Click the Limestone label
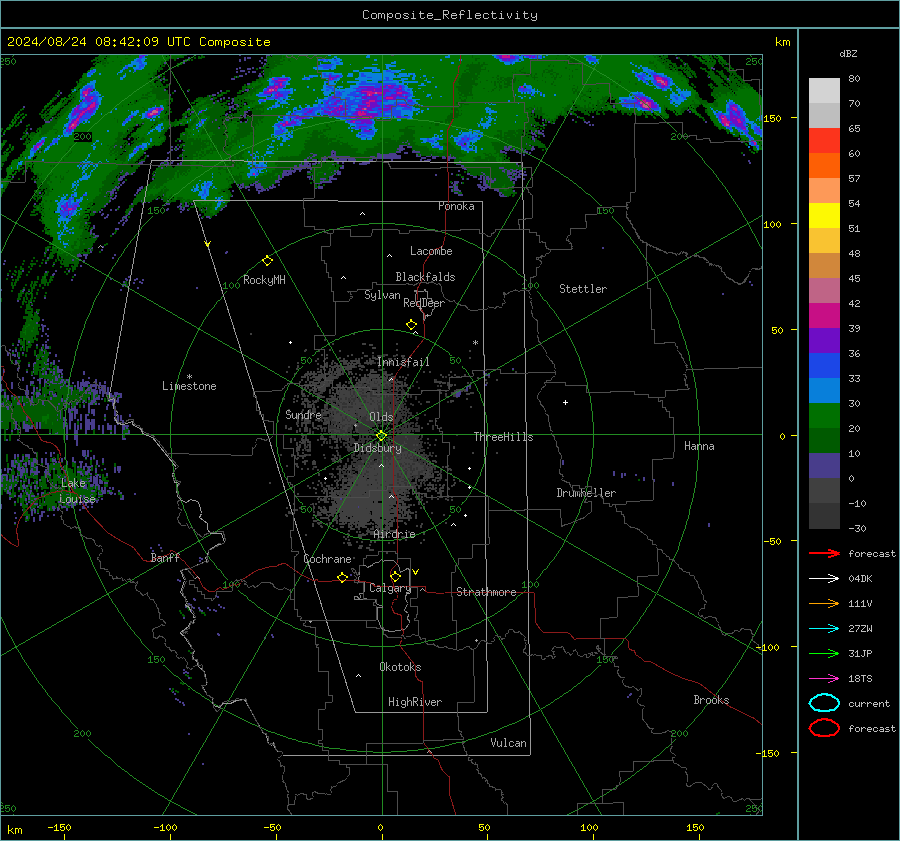 (189, 386)
